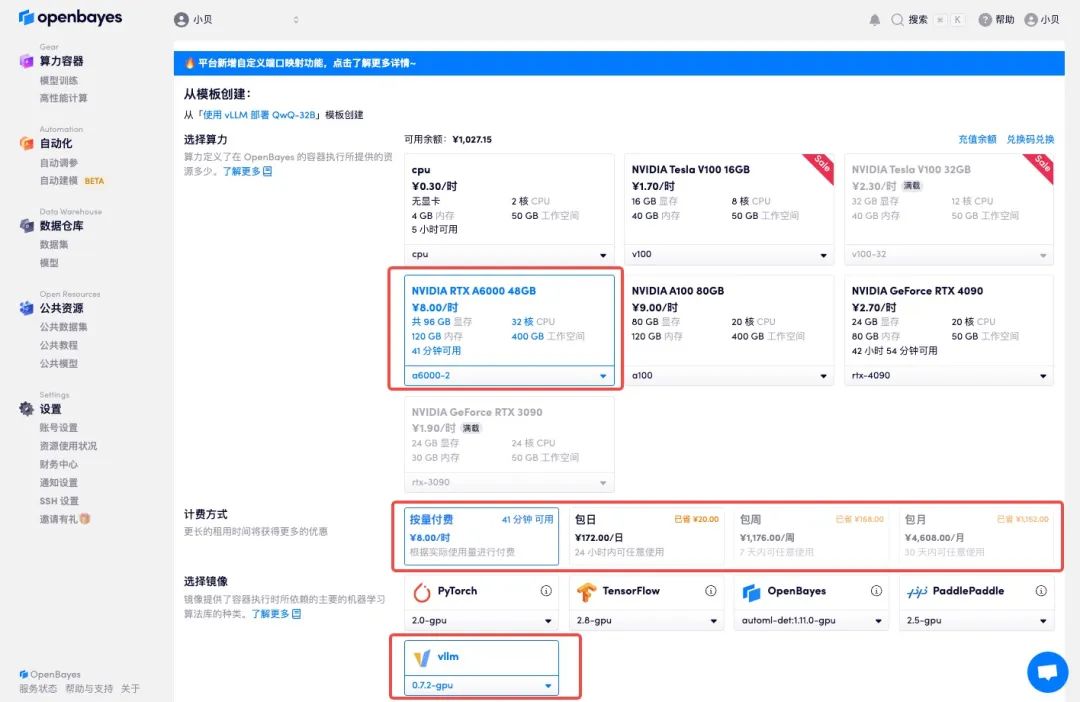The height and width of the screenshot is (702, 1080).
Task: Choose 包周 billing option
Action: 811,536
